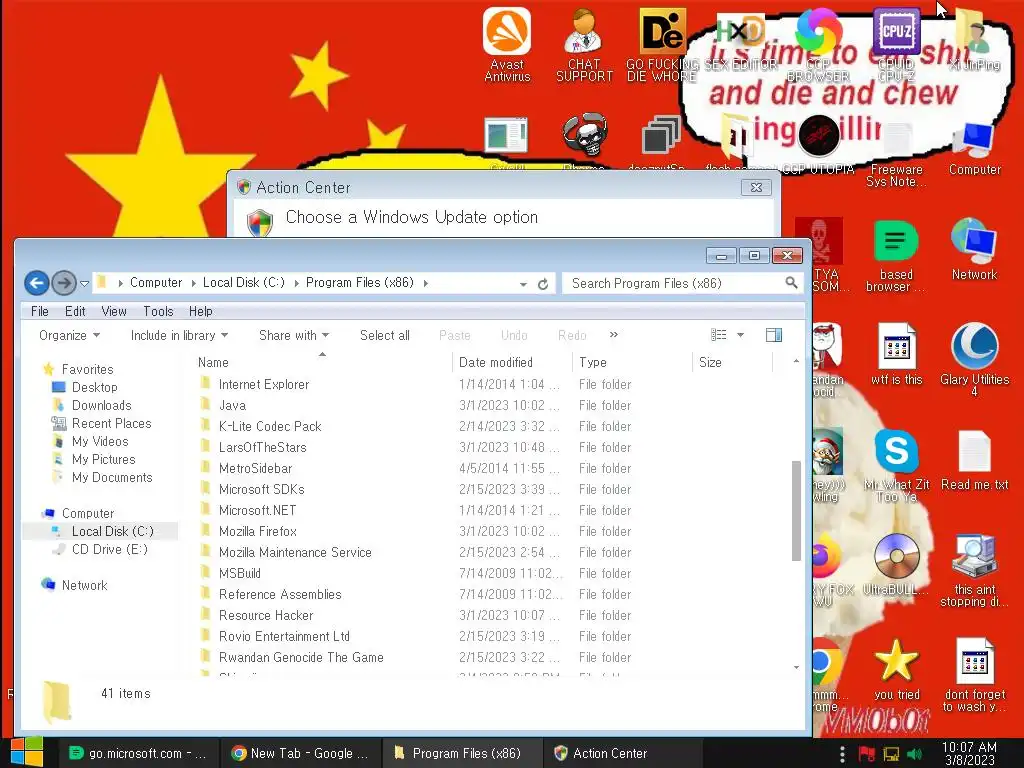This screenshot has width=1024, height=768.
Task: Click Select all in the toolbar
Action: 385,335
